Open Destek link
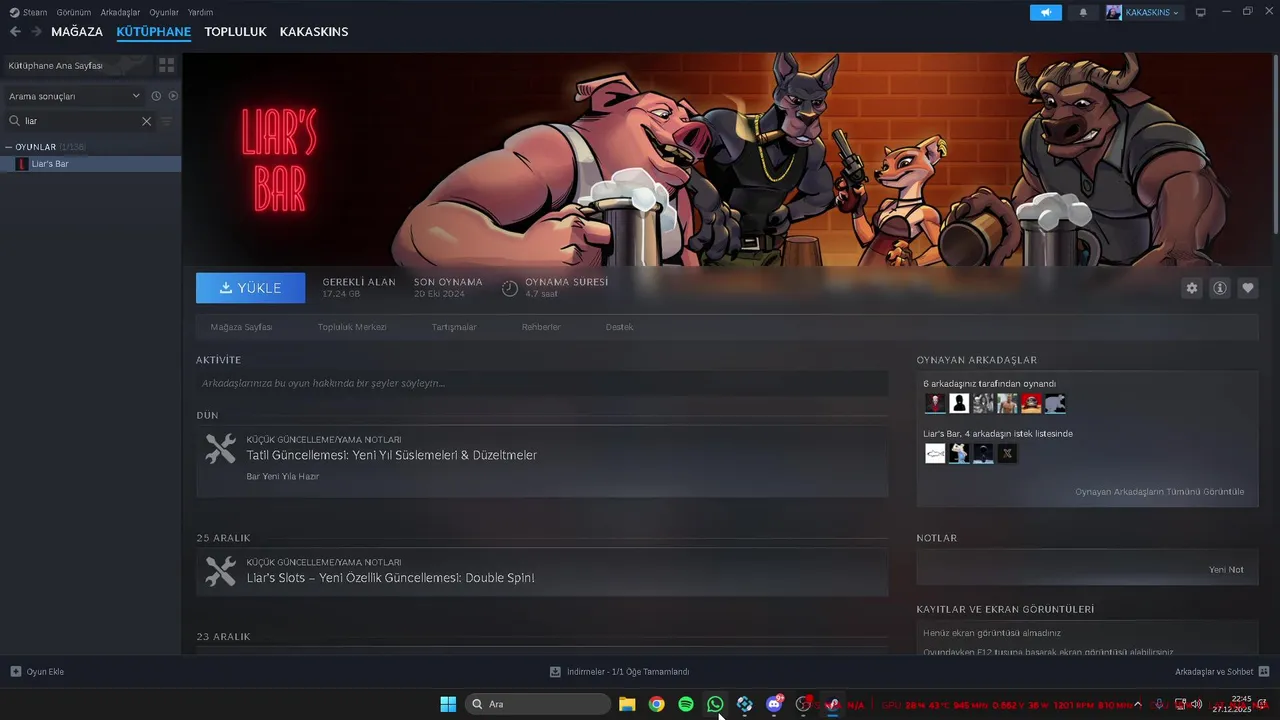Screen dimensions: 1280x720 pos(619,327)
